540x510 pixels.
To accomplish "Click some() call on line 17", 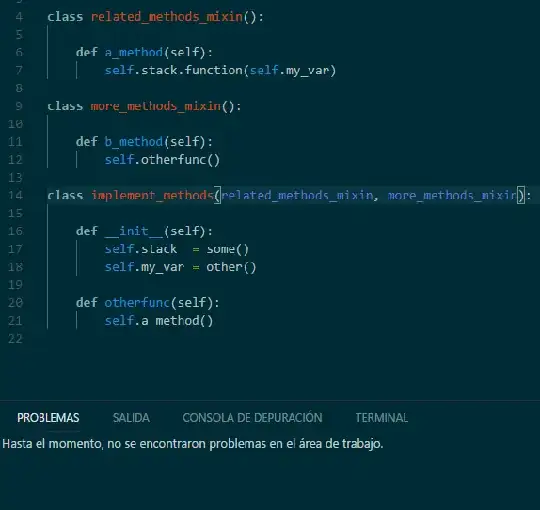I will (x=227, y=249).
